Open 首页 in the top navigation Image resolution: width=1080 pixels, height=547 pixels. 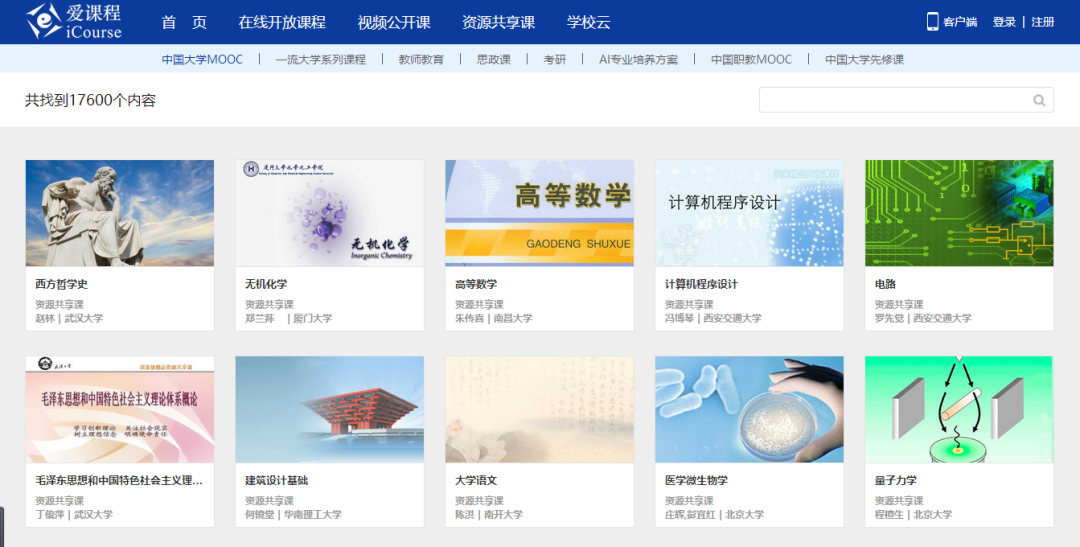point(184,22)
